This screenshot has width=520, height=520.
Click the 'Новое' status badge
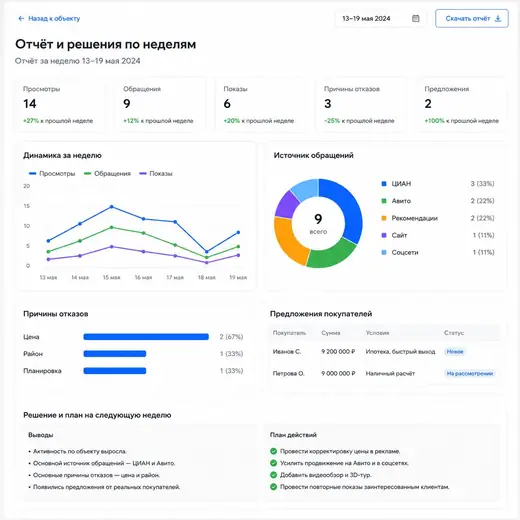point(455,352)
